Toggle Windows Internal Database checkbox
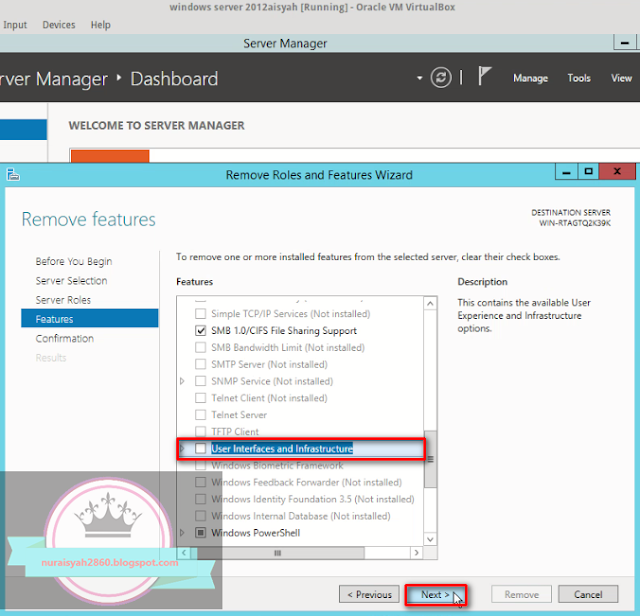Screen dimensions: 640x616 200,516
